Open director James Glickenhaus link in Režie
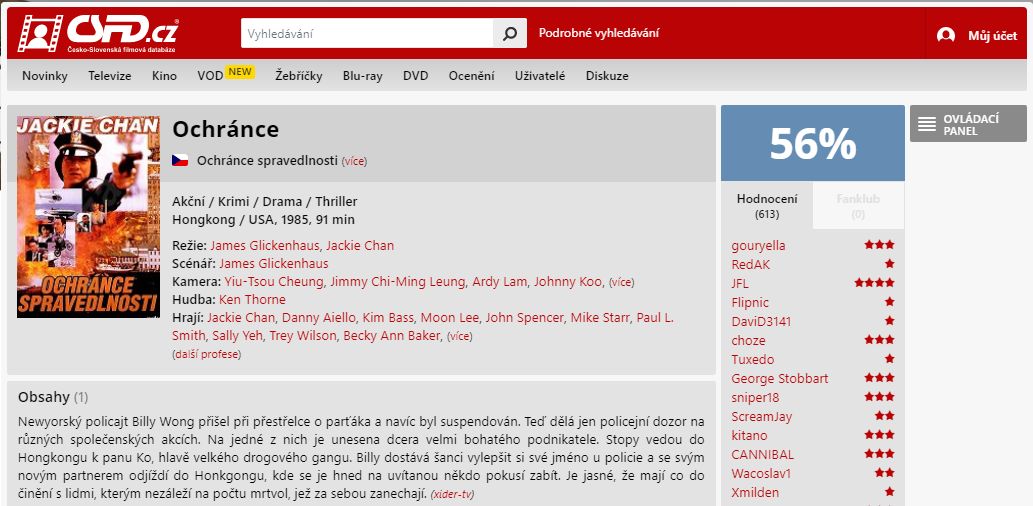This screenshot has width=1033, height=506. [x=265, y=246]
